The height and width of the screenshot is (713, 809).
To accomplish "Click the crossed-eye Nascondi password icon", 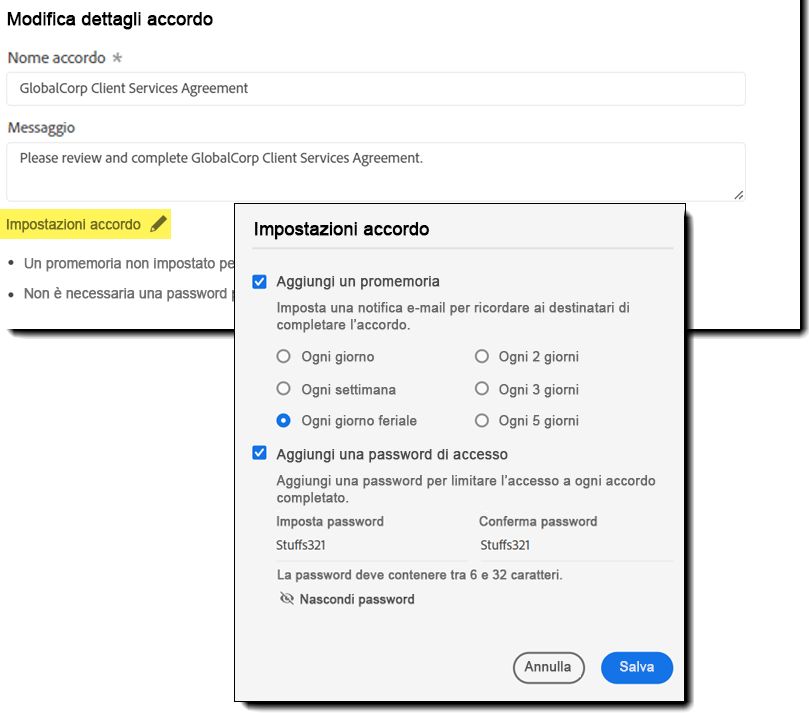I will [x=286, y=598].
